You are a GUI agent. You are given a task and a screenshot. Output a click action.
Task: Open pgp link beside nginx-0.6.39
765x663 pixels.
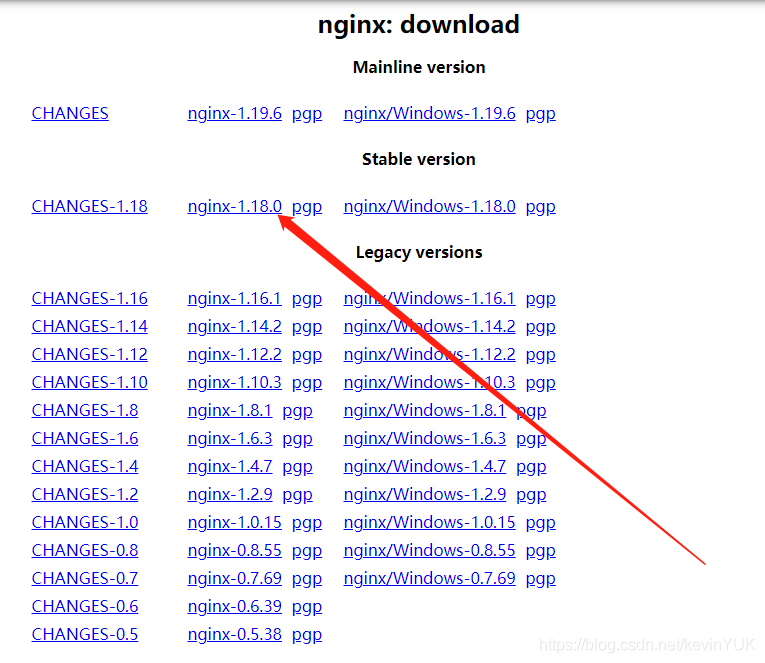(x=307, y=607)
